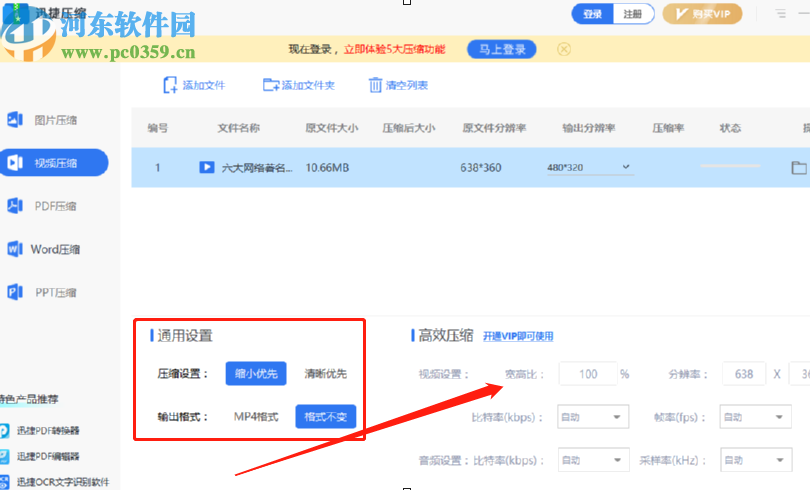Click the 原文件分辨率 column header

click(x=494, y=128)
